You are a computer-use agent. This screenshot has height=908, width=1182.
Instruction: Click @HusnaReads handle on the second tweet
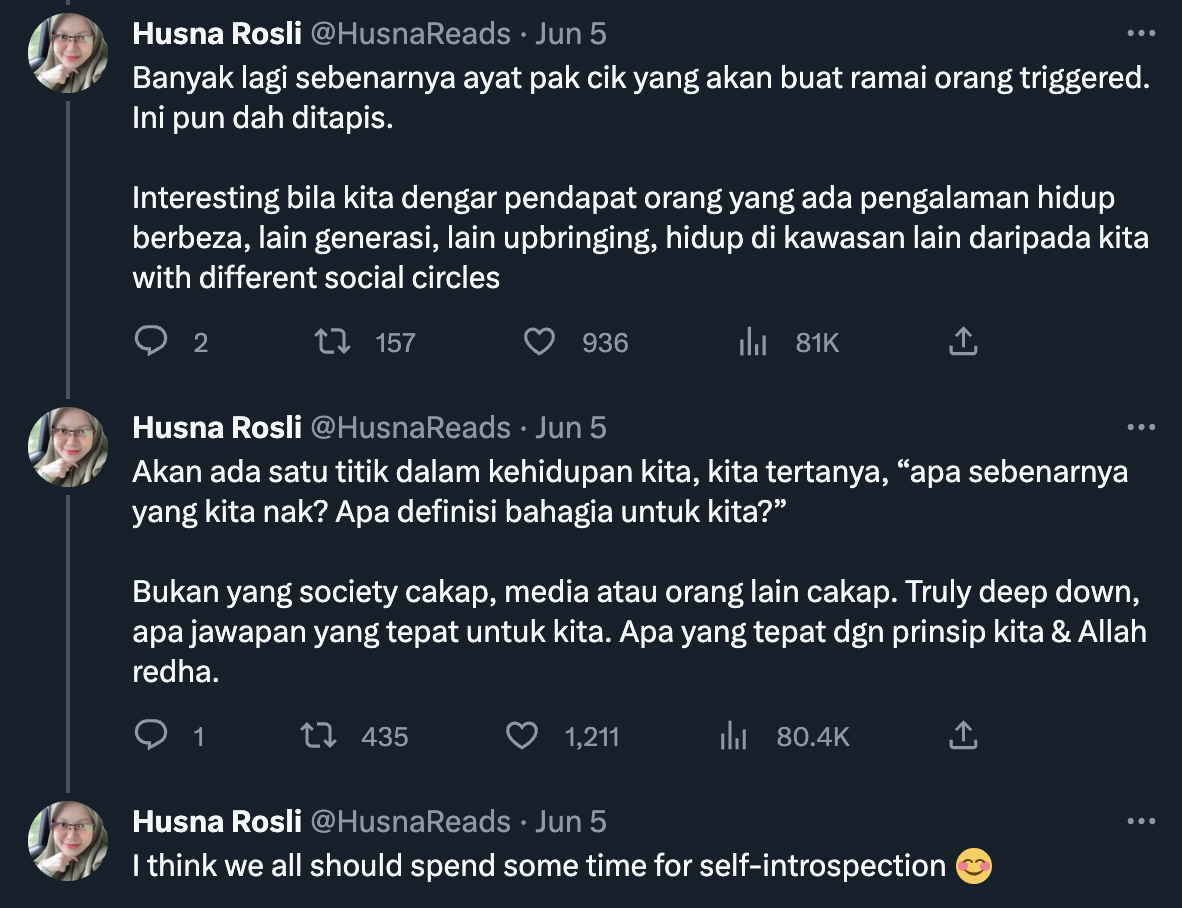pyautogui.click(x=411, y=428)
